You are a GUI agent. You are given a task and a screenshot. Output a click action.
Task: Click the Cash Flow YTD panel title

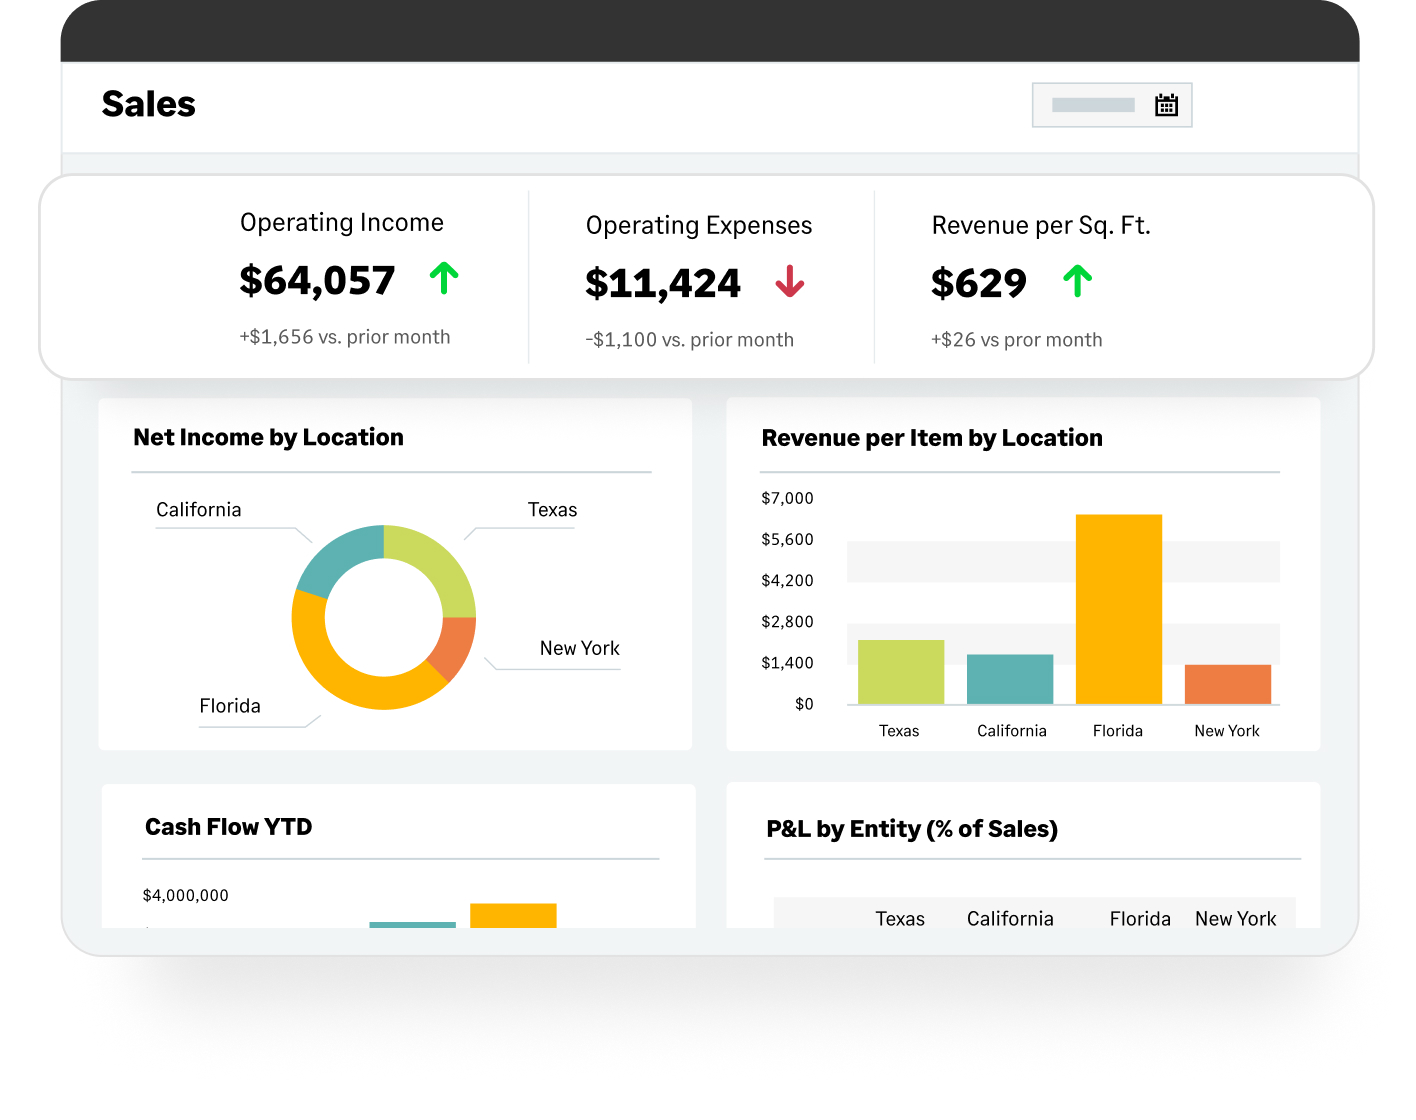(228, 827)
